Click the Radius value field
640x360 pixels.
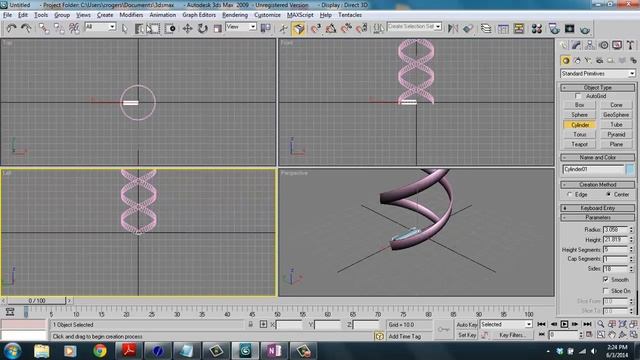pyautogui.click(x=615, y=229)
